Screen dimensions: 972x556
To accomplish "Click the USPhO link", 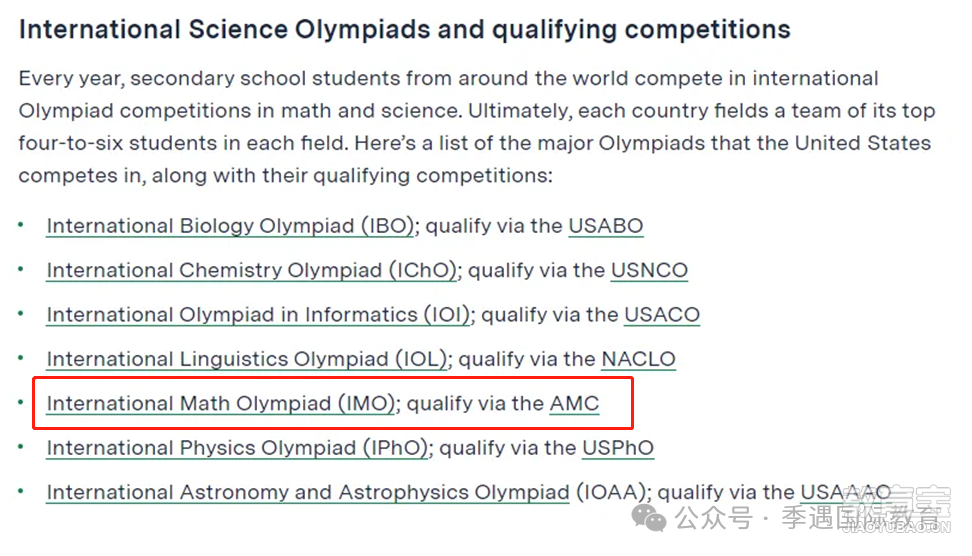I will [x=618, y=448].
